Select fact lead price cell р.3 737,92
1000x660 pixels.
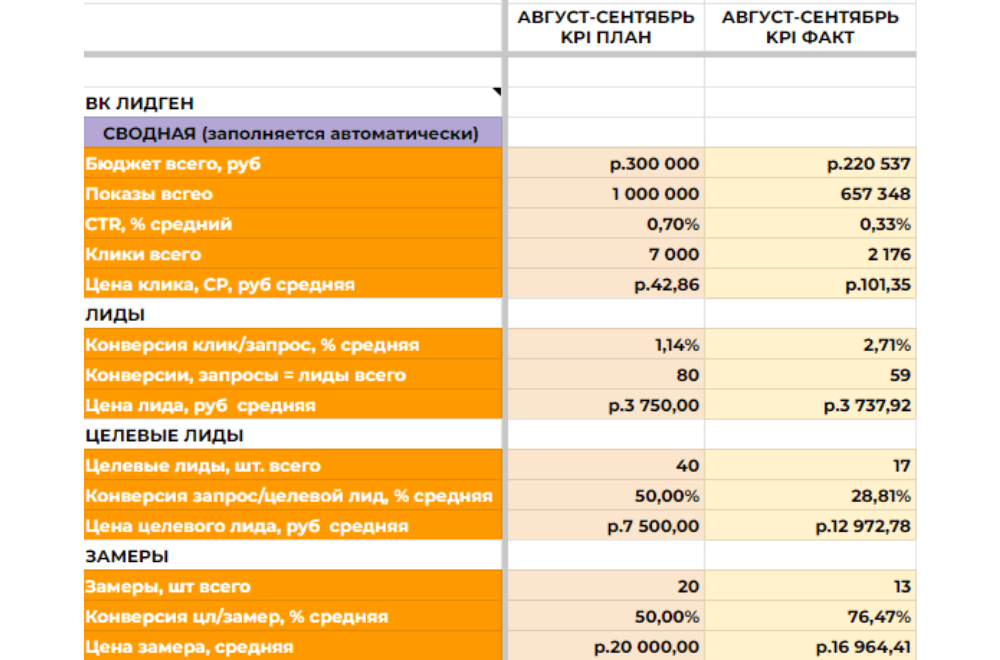[x=810, y=405]
